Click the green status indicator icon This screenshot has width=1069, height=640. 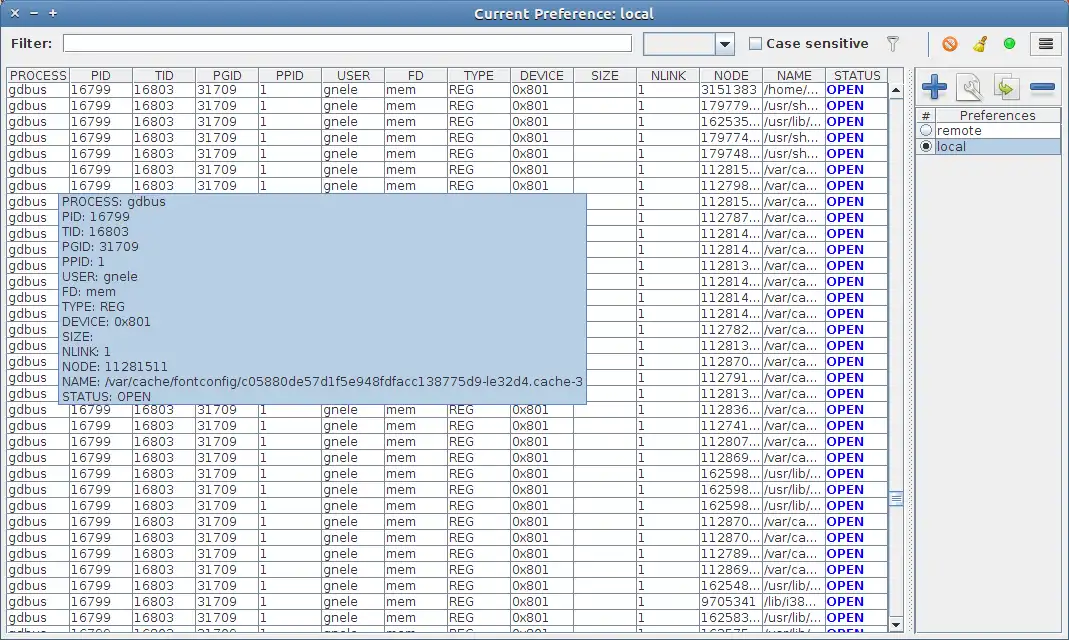(1009, 44)
